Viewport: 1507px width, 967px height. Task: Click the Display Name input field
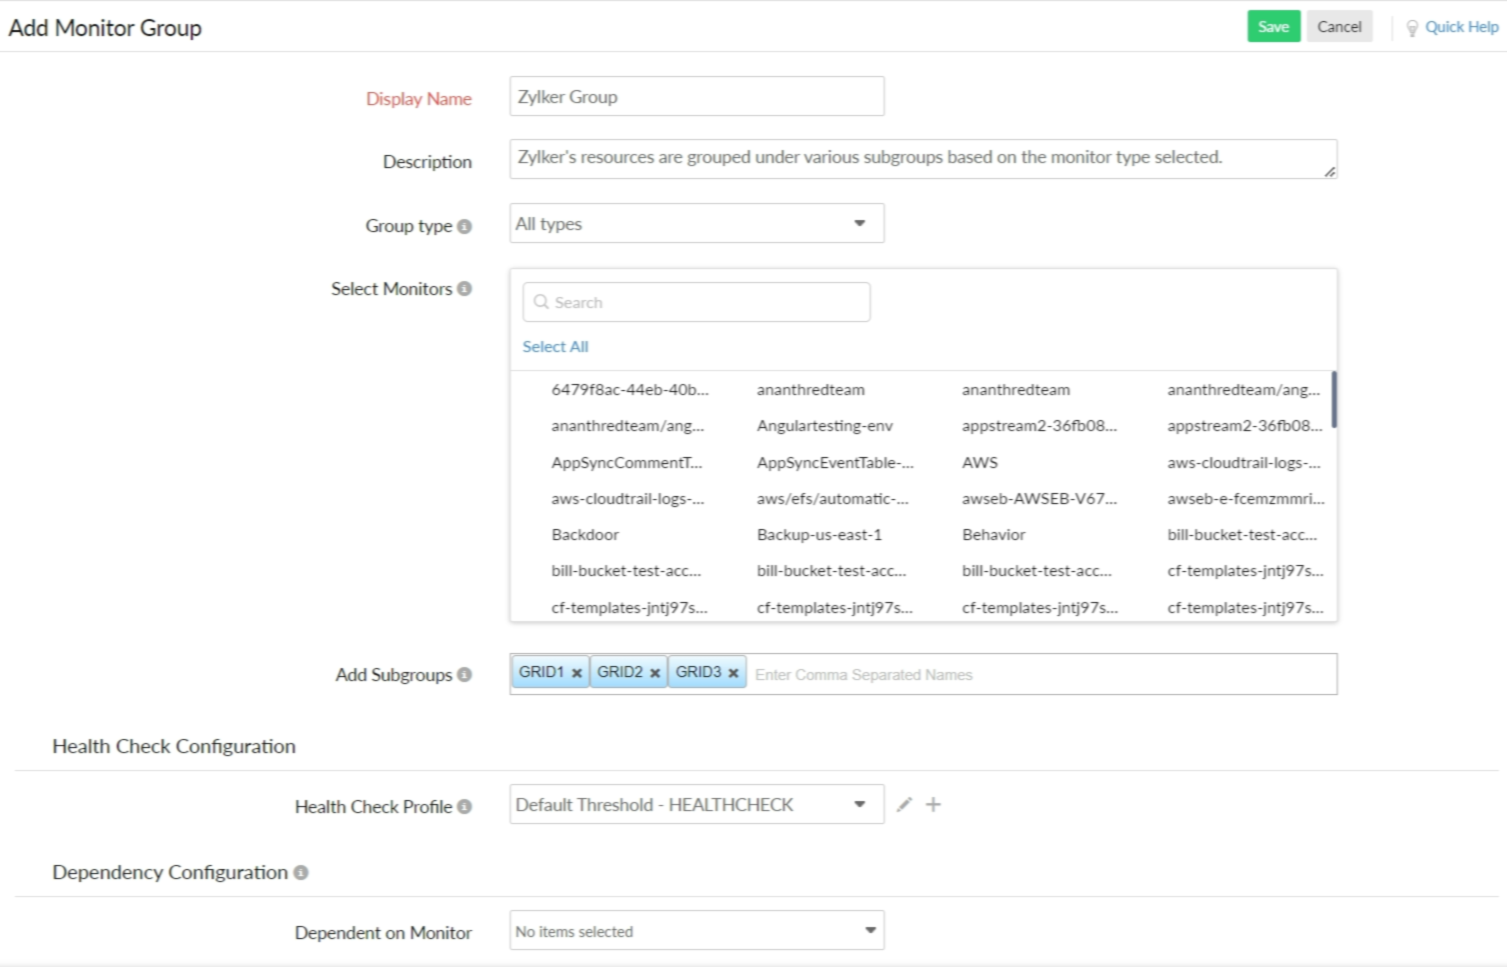[x=696, y=96]
